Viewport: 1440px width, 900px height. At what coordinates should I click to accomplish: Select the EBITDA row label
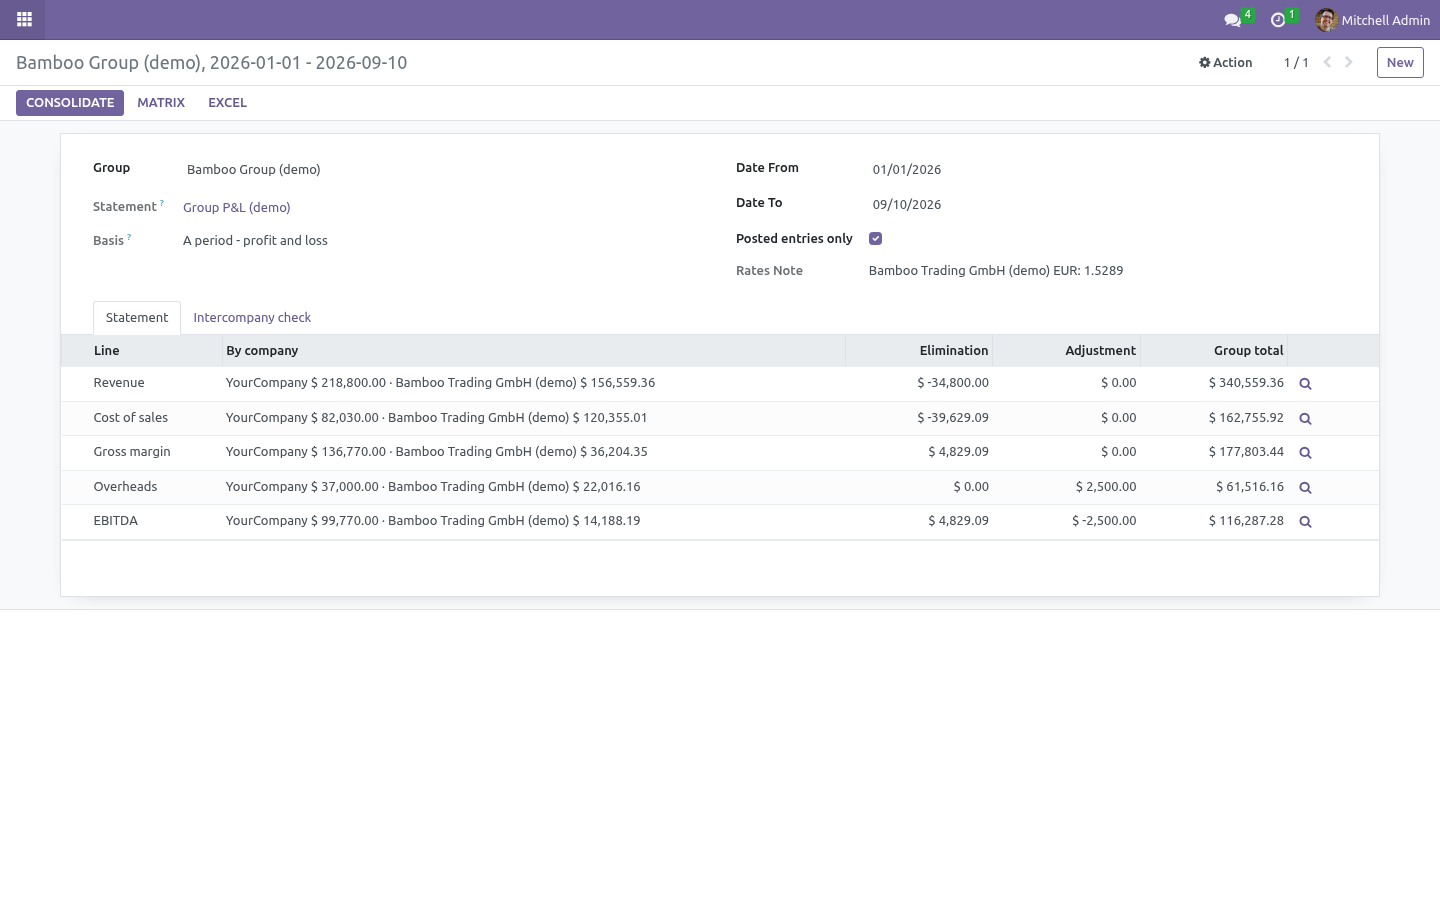pos(116,521)
